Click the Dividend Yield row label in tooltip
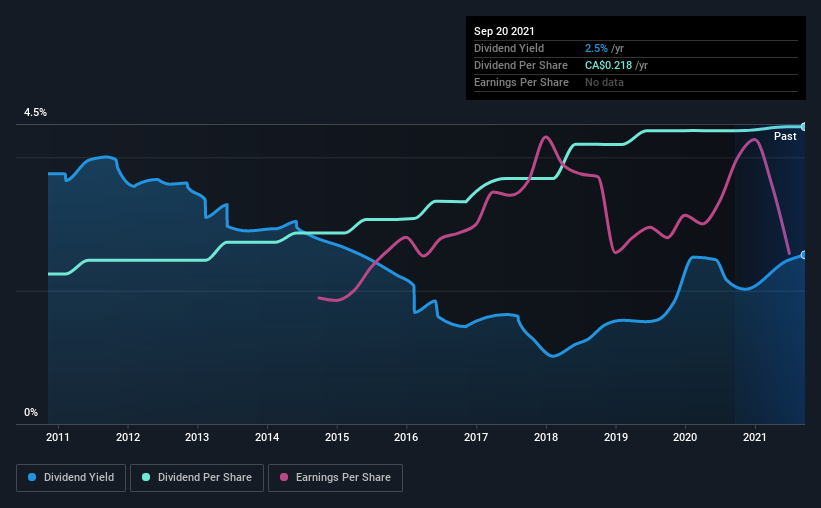 [x=509, y=48]
